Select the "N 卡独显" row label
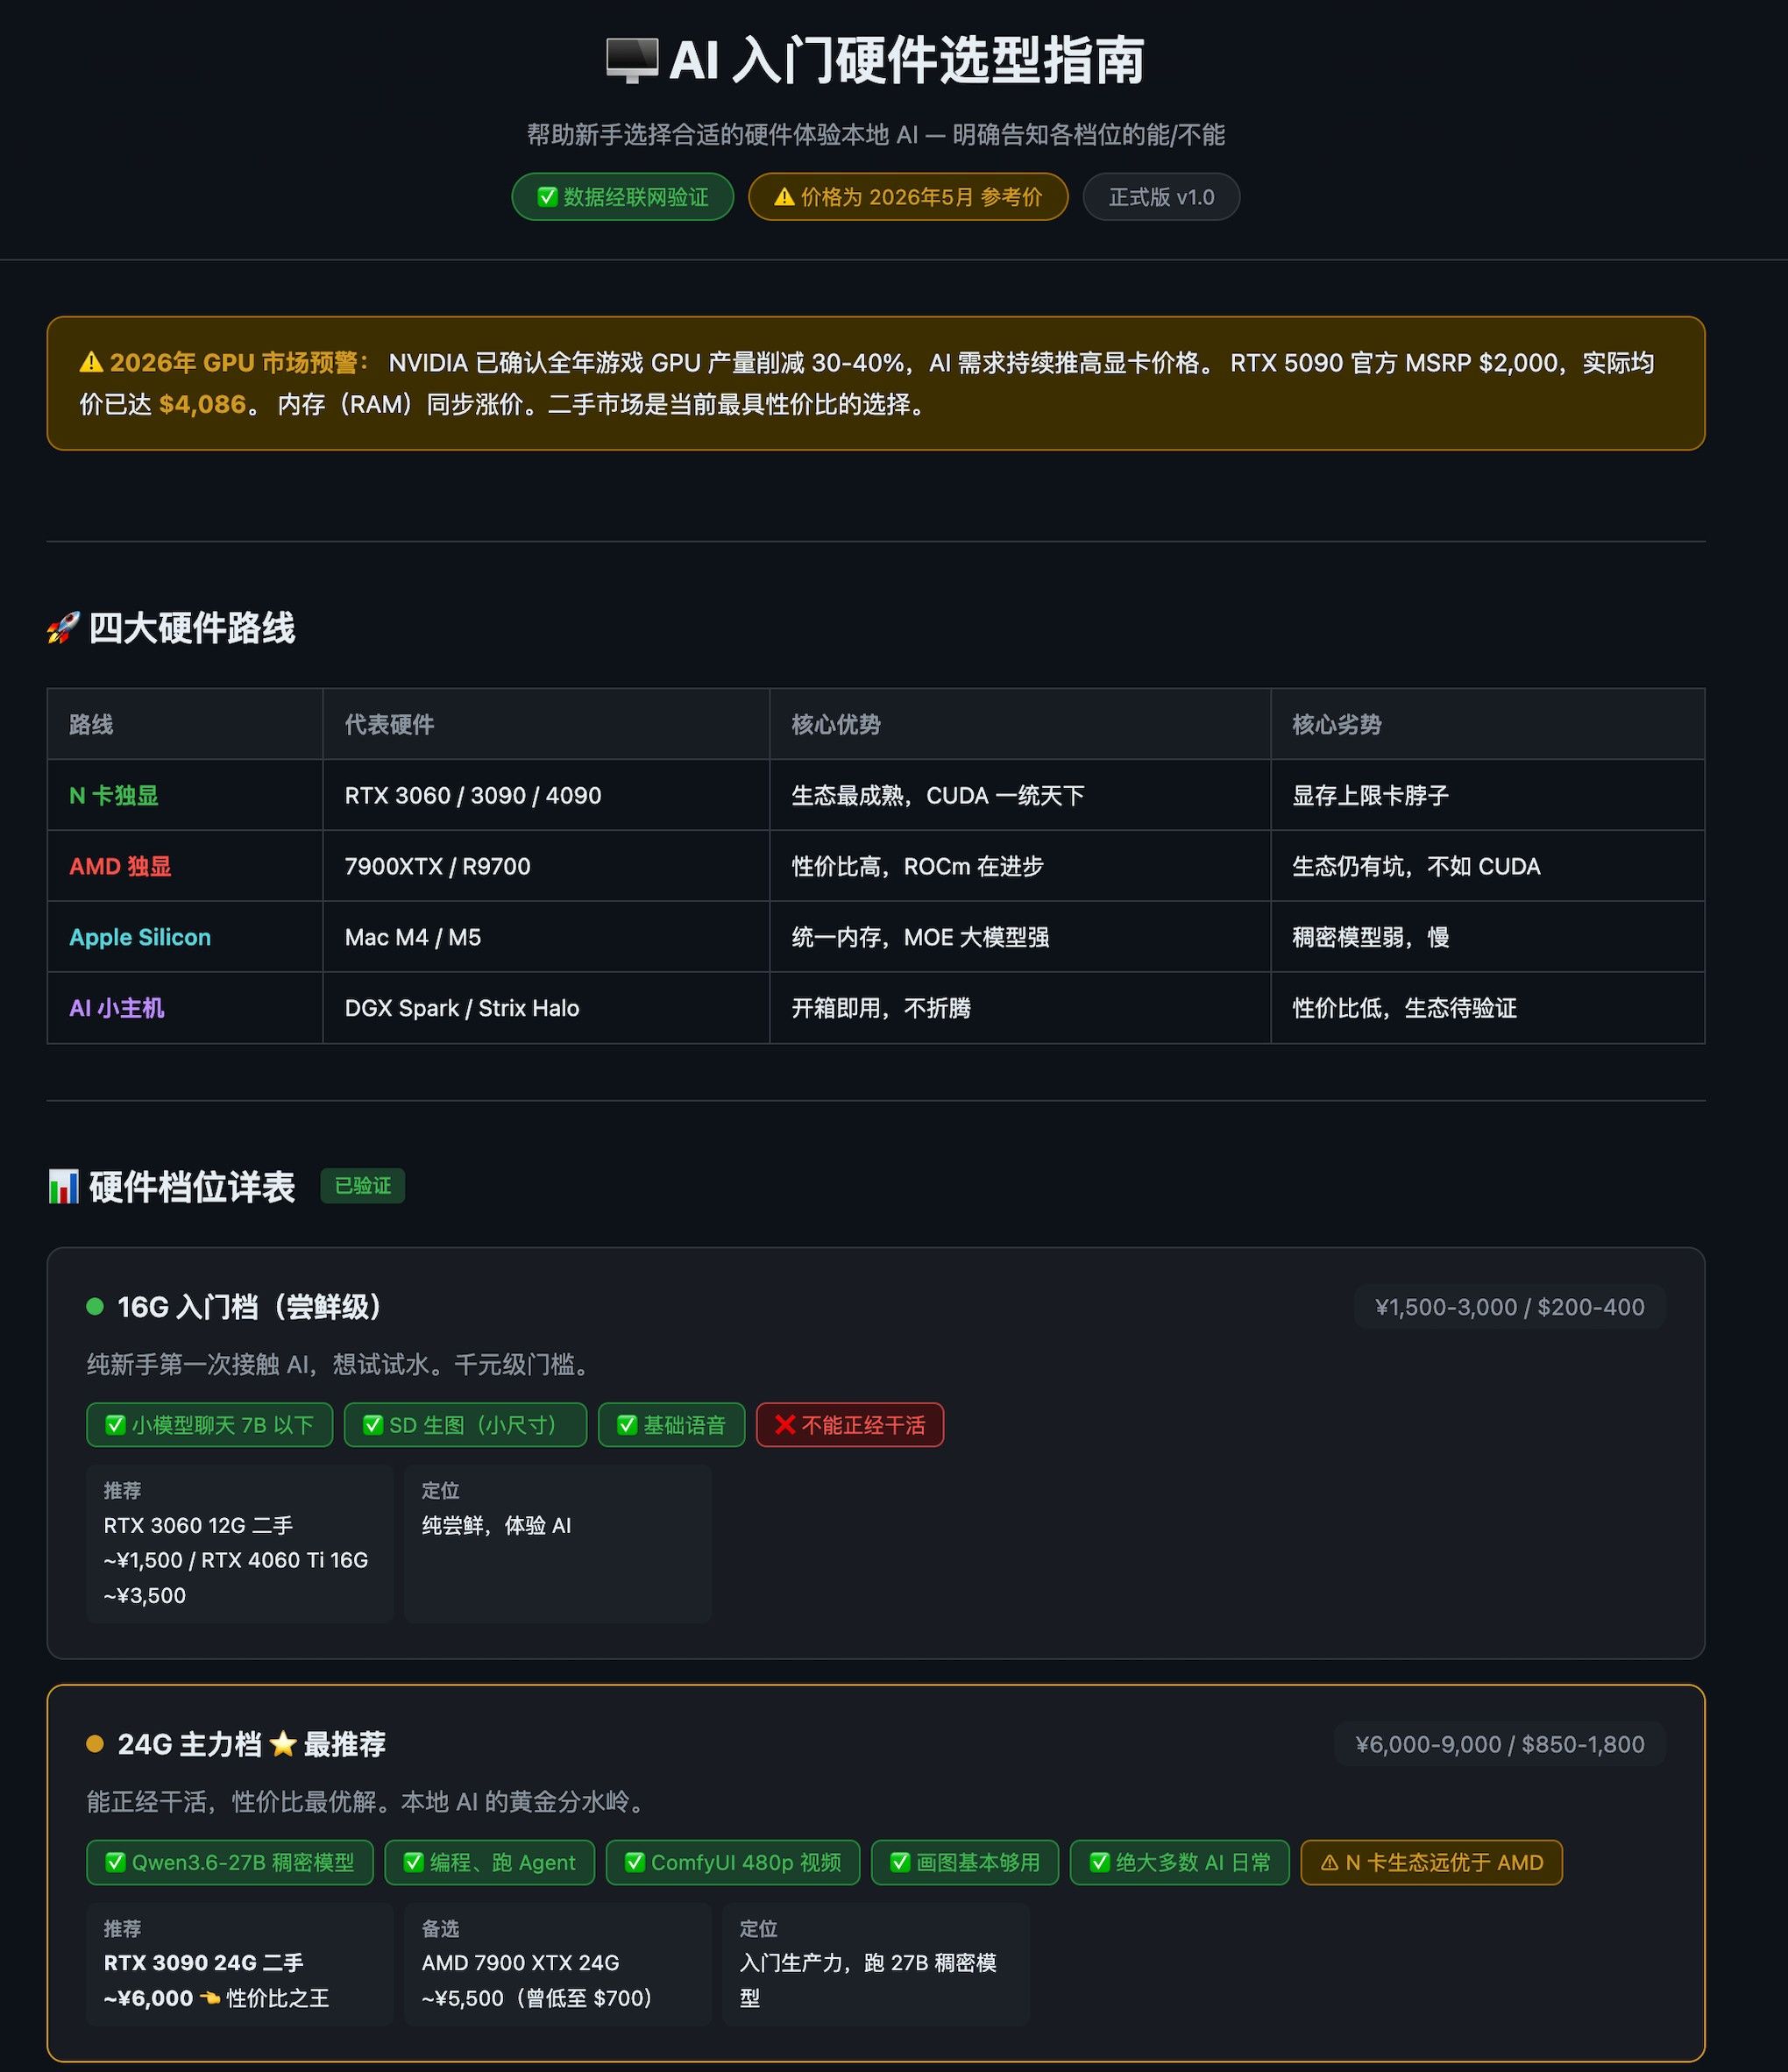This screenshot has height=2072, width=1788. (114, 795)
